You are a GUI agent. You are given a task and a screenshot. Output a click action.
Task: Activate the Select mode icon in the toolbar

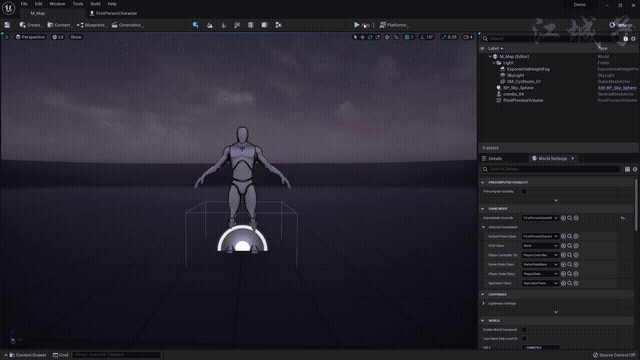click(196, 25)
